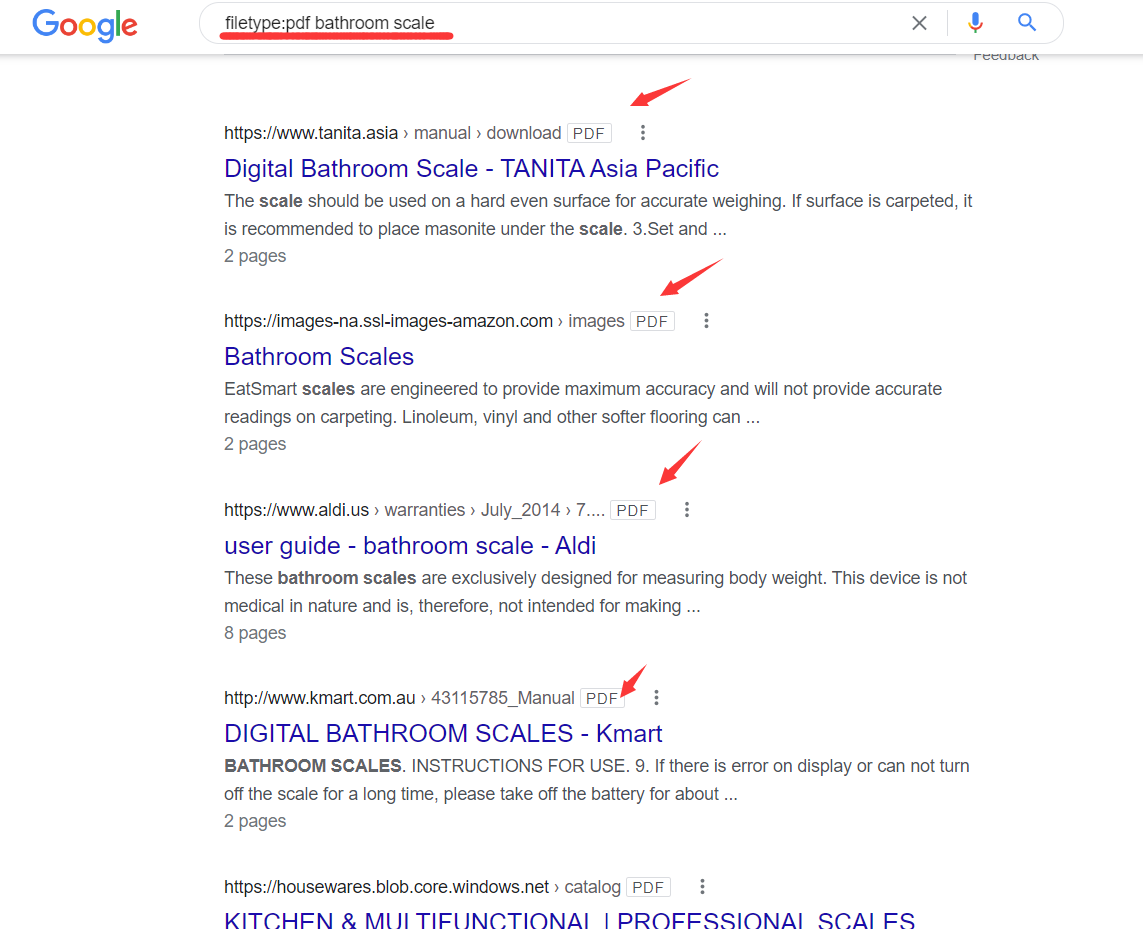Click PDF badge on amazon images result
Image resolution: width=1143 pixels, height=929 pixels.
click(652, 322)
